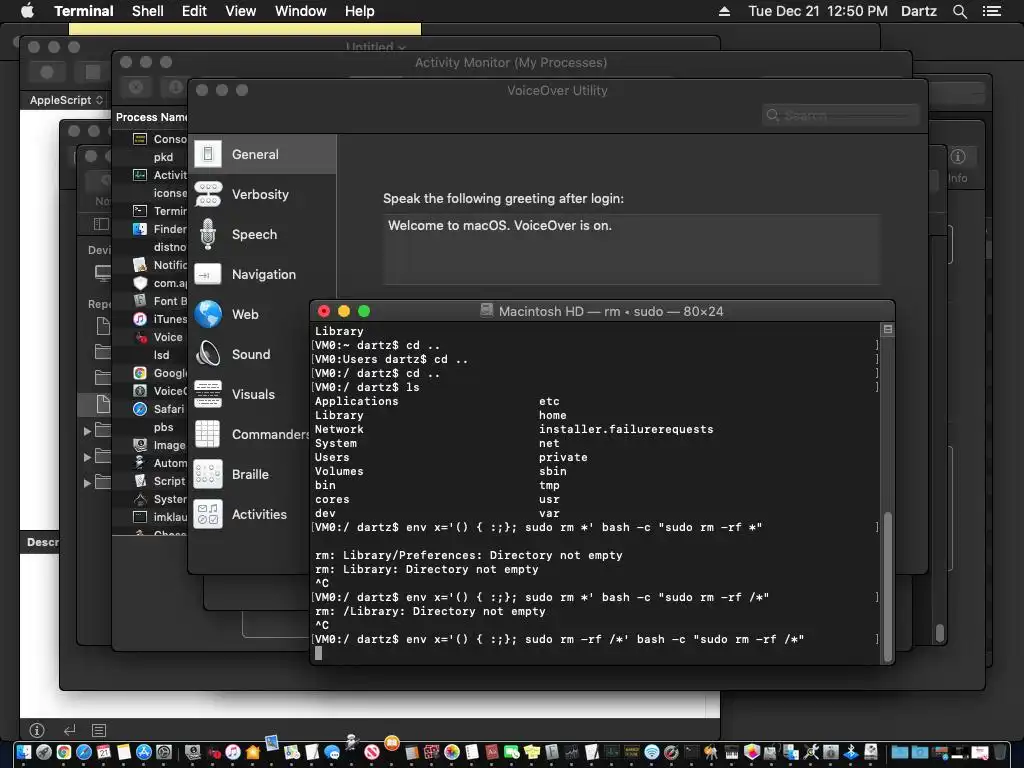Open Messages icon in the Dock
Image resolution: width=1024 pixels, height=768 pixels.
(332, 752)
